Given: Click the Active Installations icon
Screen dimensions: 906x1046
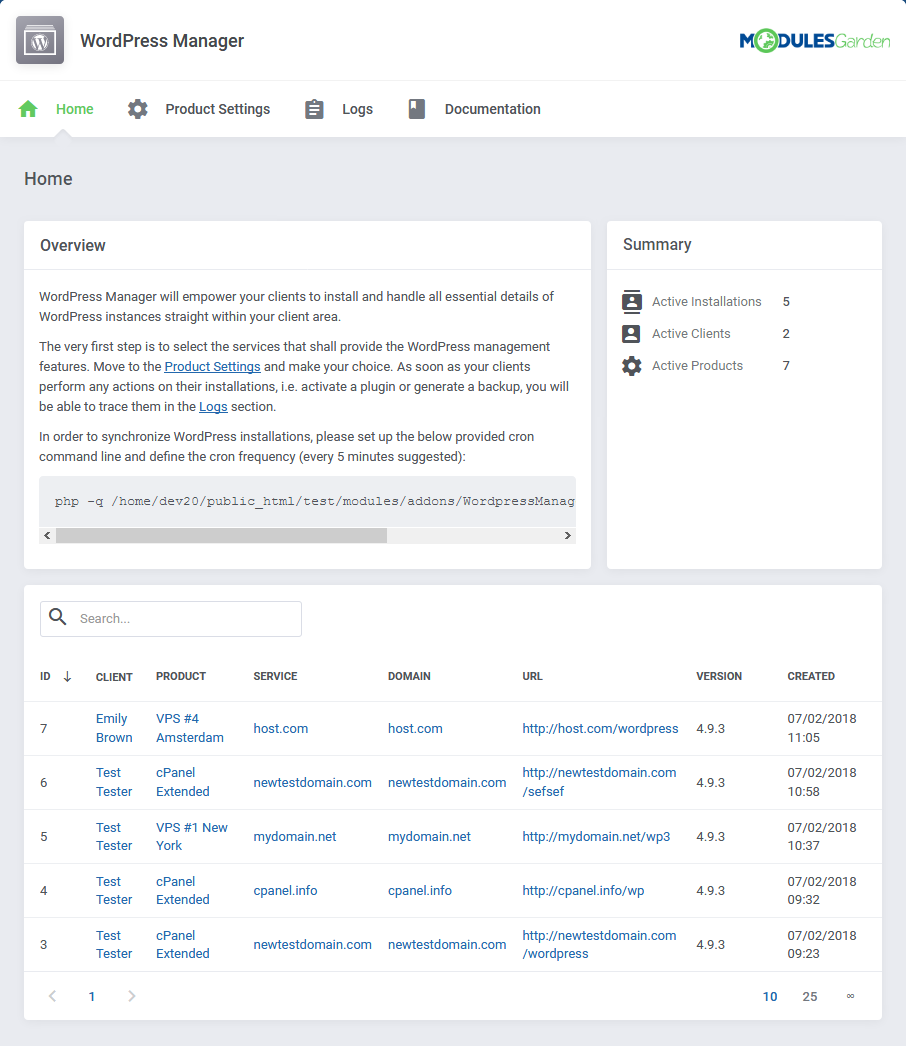Looking at the screenshot, I should click(x=632, y=302).
